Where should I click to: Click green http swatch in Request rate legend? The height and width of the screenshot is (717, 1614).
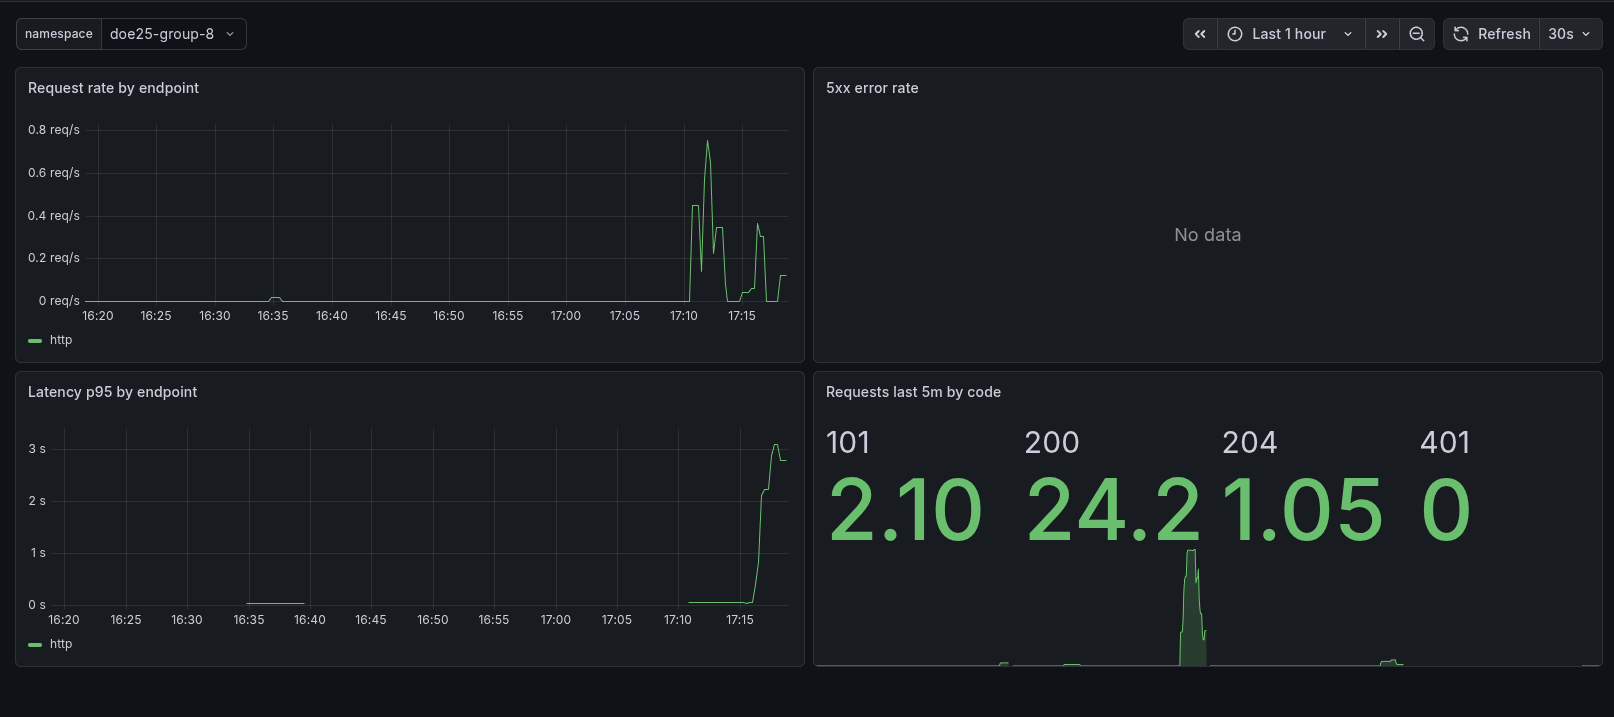35,341
